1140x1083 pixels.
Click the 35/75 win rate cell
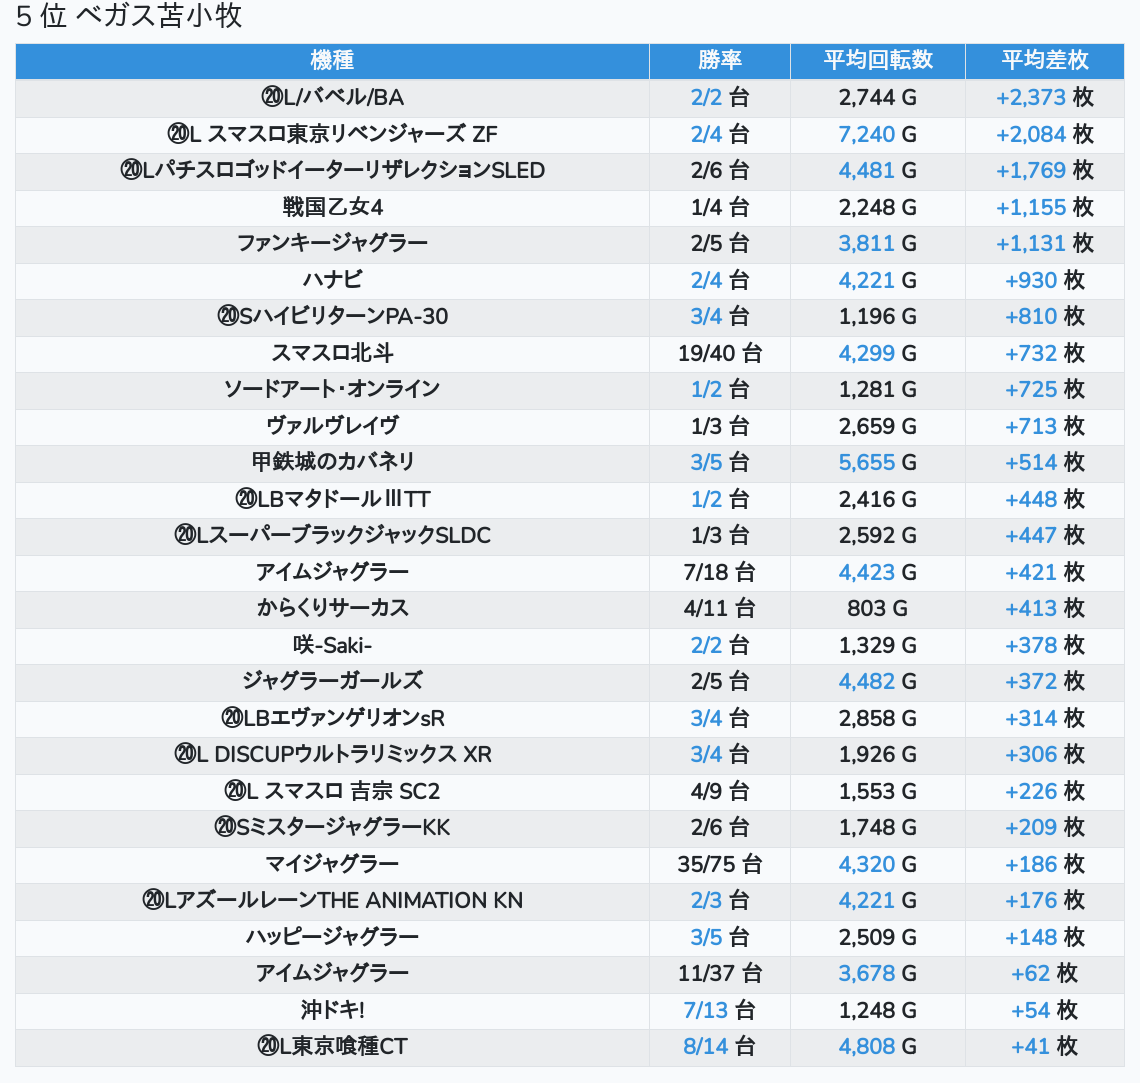click(x=719, y=864)
